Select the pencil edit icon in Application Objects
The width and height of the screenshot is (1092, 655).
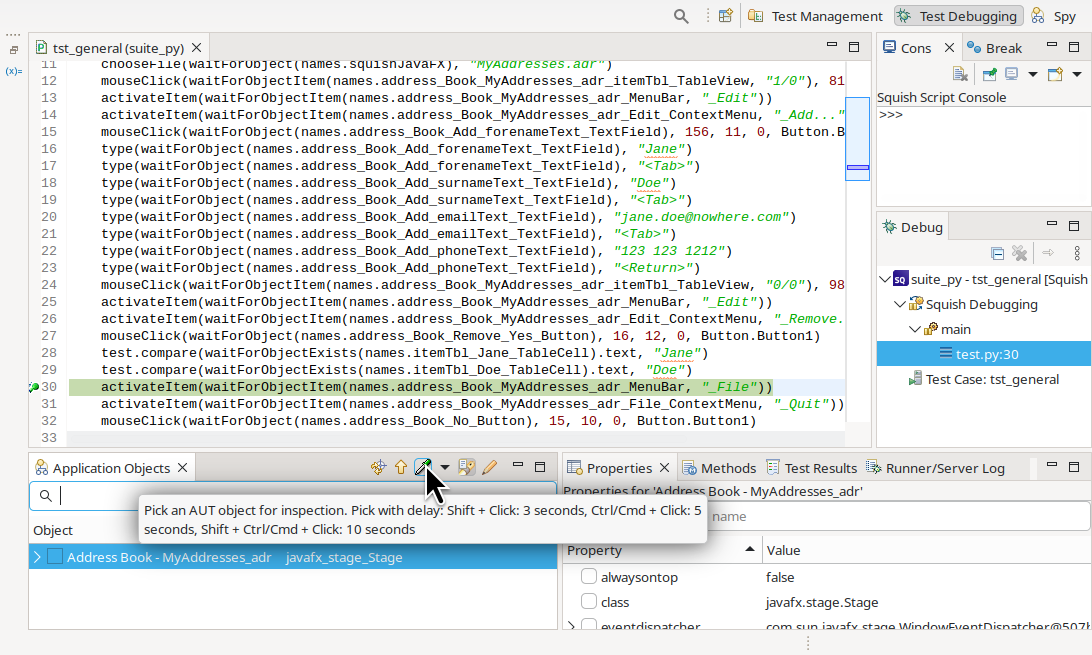coord(489,466)
